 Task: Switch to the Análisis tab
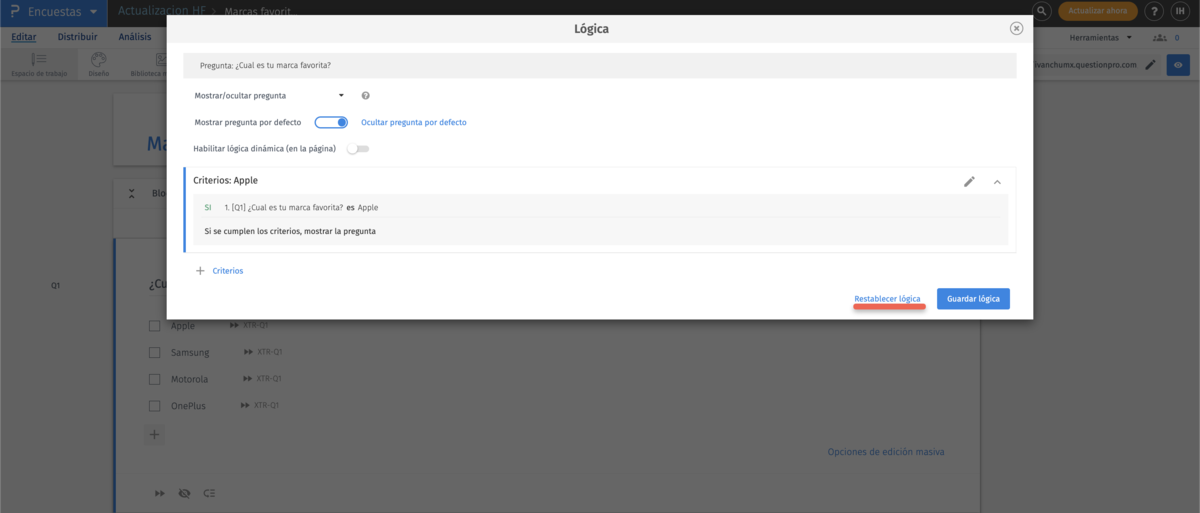click(135, 37)
